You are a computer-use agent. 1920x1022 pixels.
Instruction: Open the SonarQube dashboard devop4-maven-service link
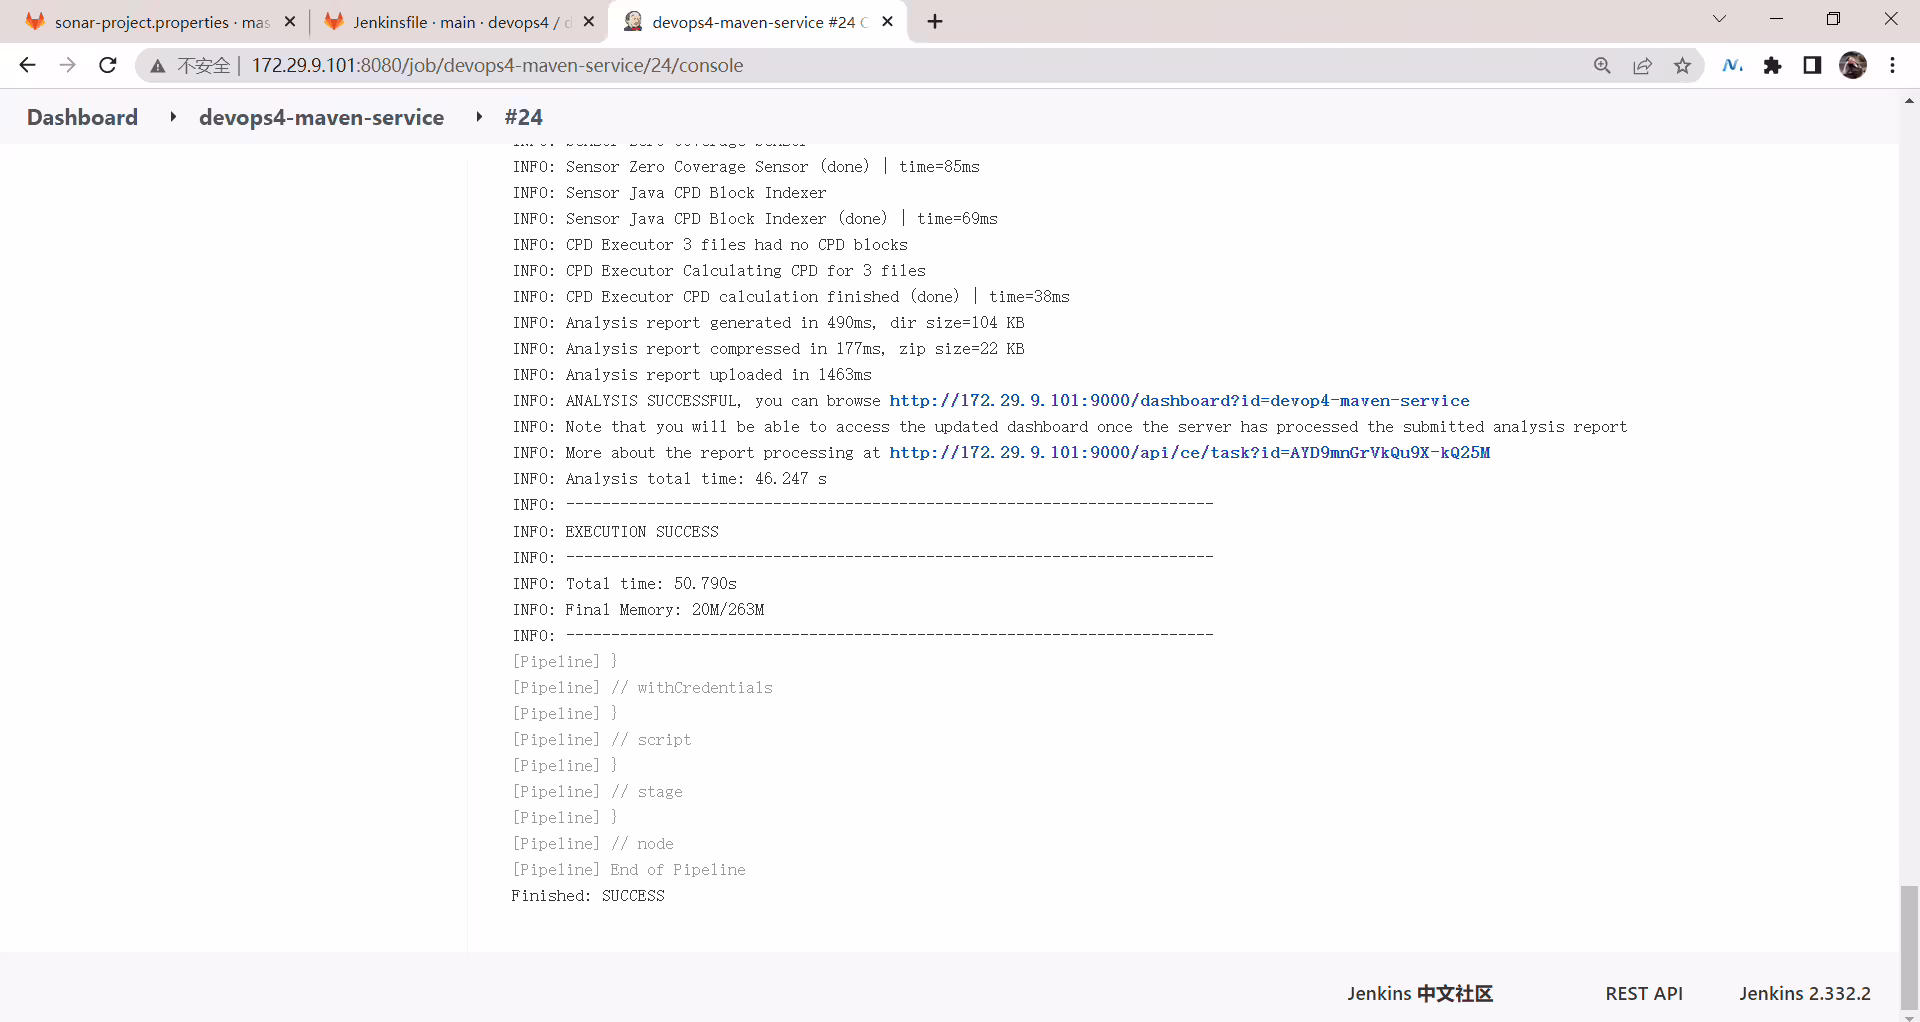coord(1179,400)
